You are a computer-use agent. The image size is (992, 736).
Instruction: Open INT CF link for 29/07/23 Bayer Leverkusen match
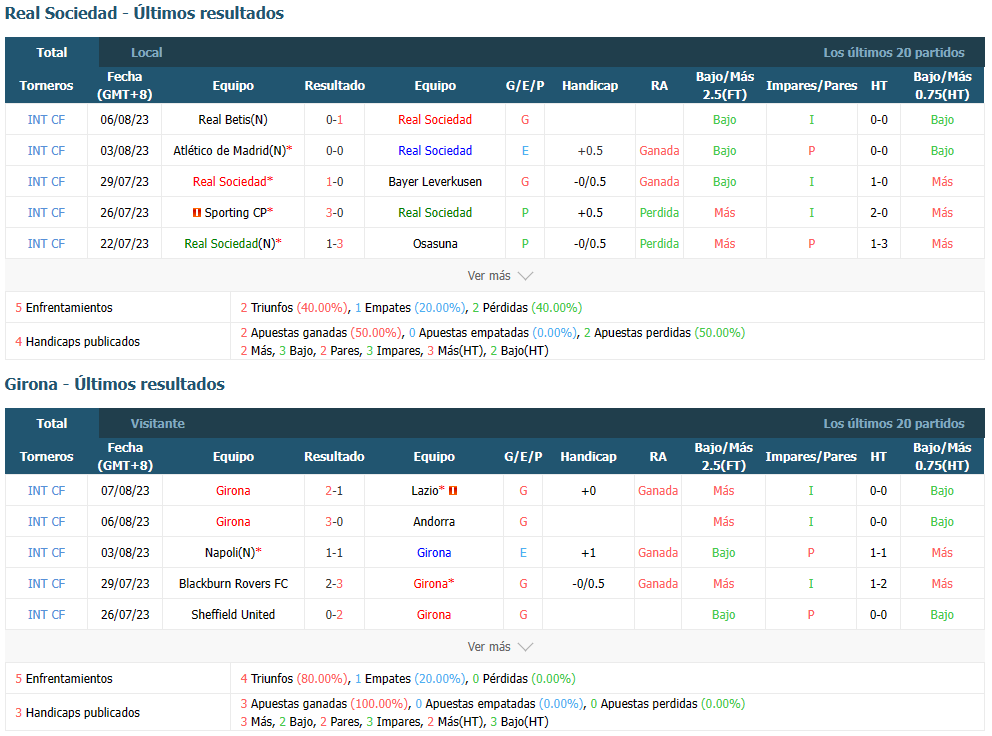pos(46,182)
